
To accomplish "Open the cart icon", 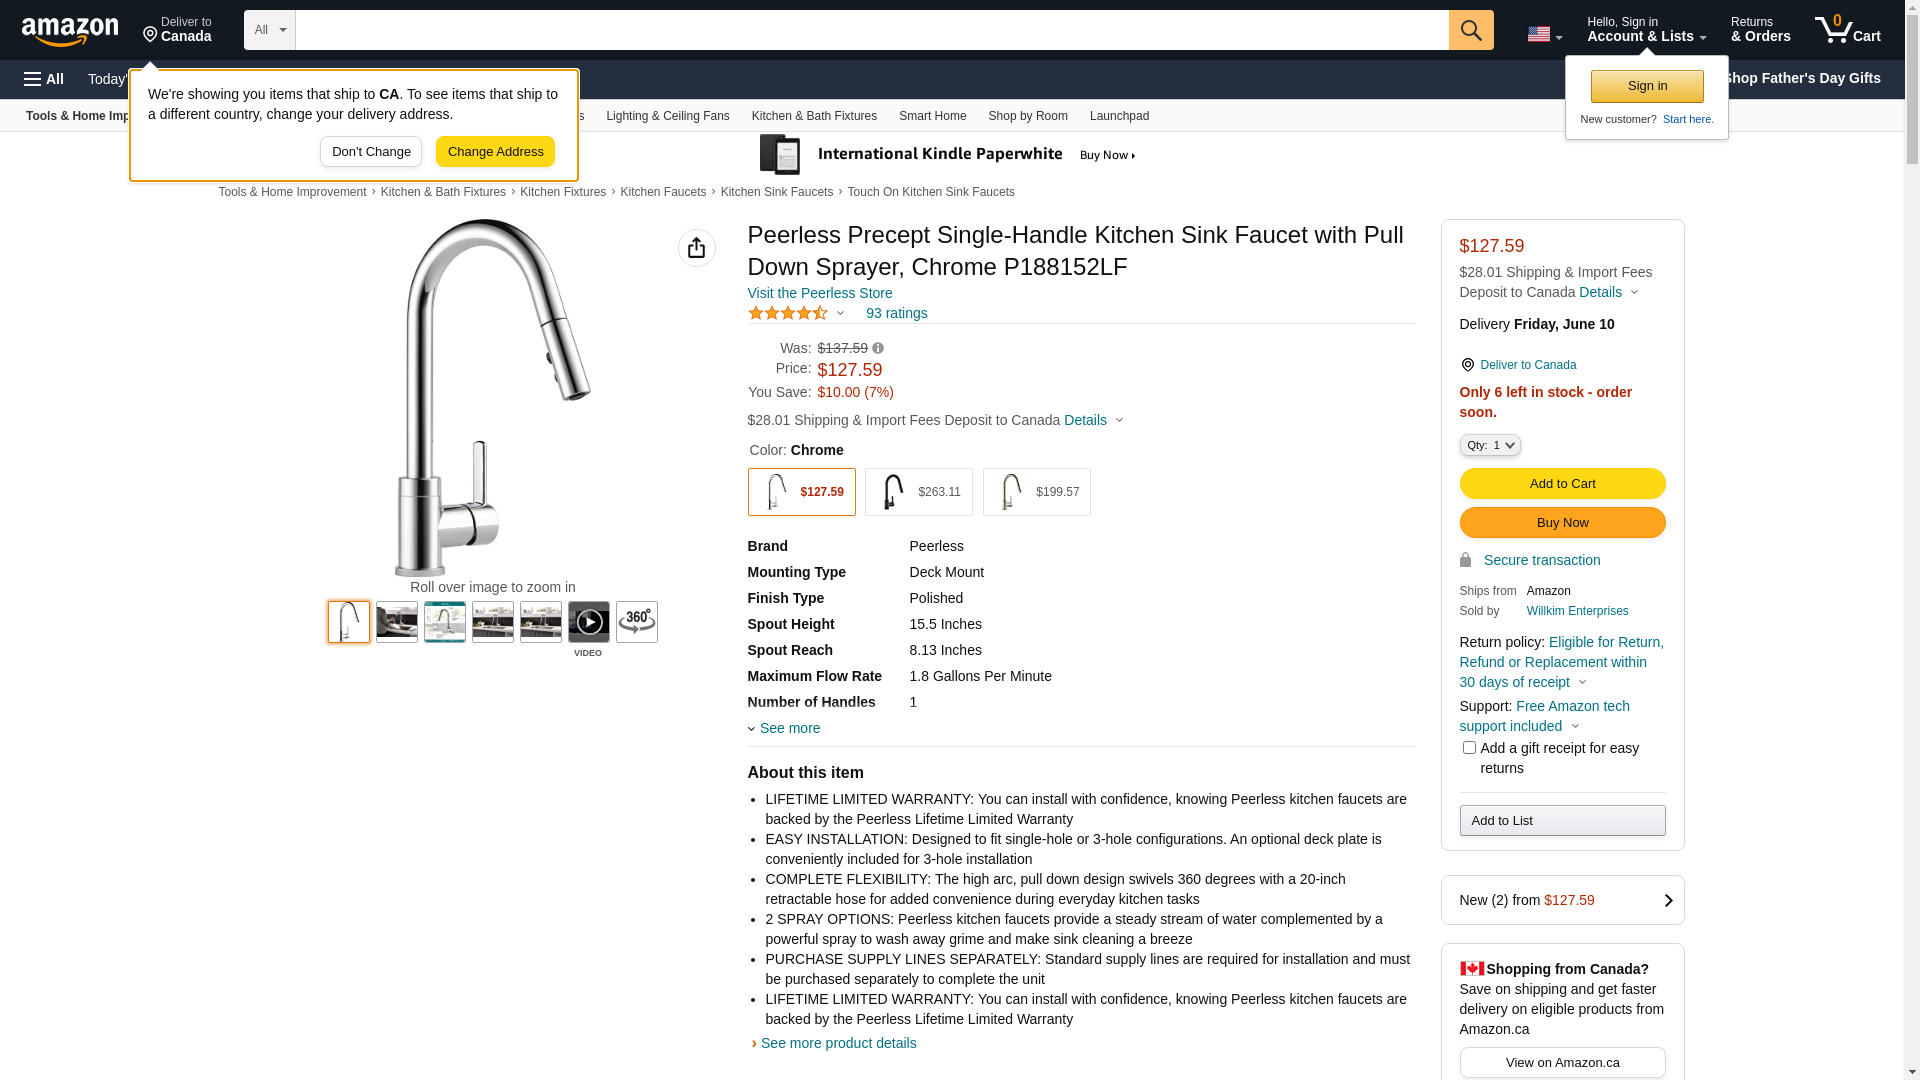I will click(1846, 30).
